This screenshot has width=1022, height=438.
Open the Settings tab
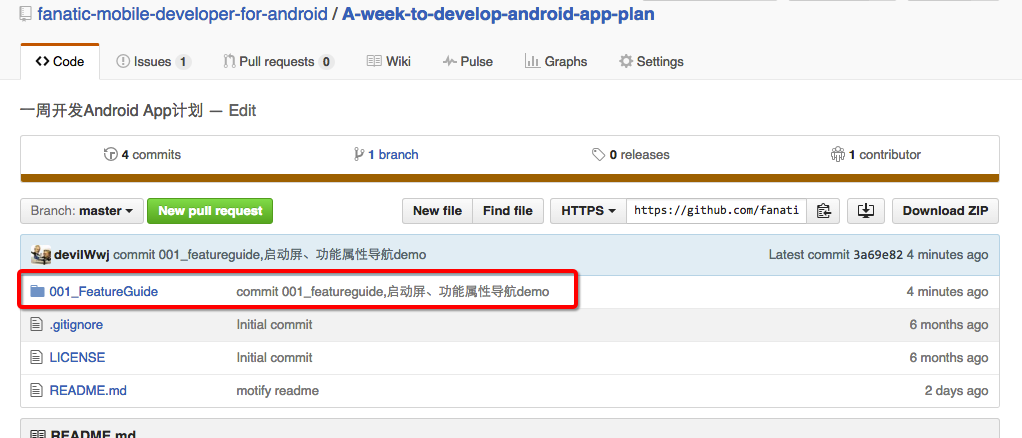point(651,62)
